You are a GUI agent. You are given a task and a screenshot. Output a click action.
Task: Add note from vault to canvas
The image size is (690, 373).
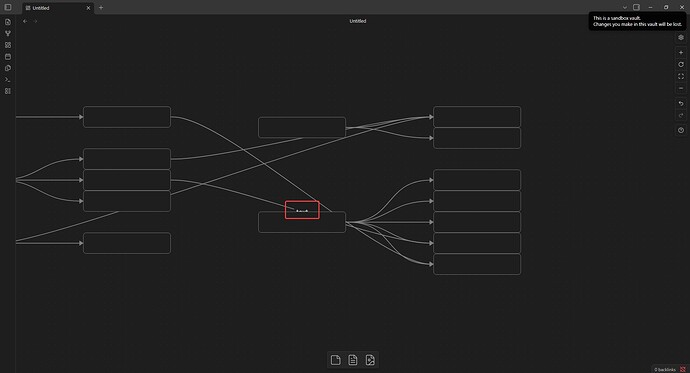coord(352,360)
